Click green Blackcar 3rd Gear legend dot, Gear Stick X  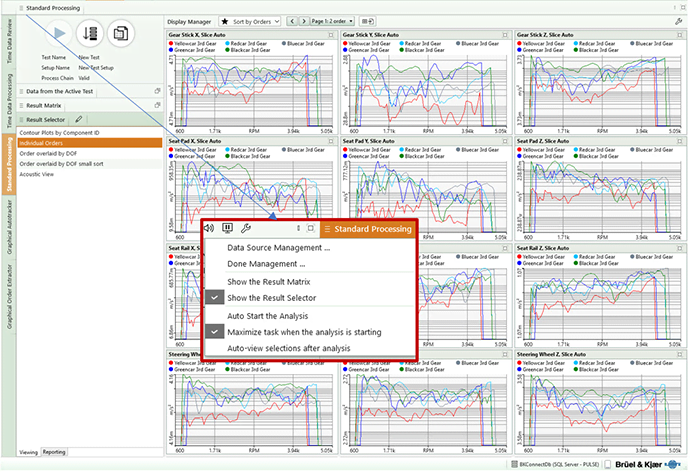(228, 50)
